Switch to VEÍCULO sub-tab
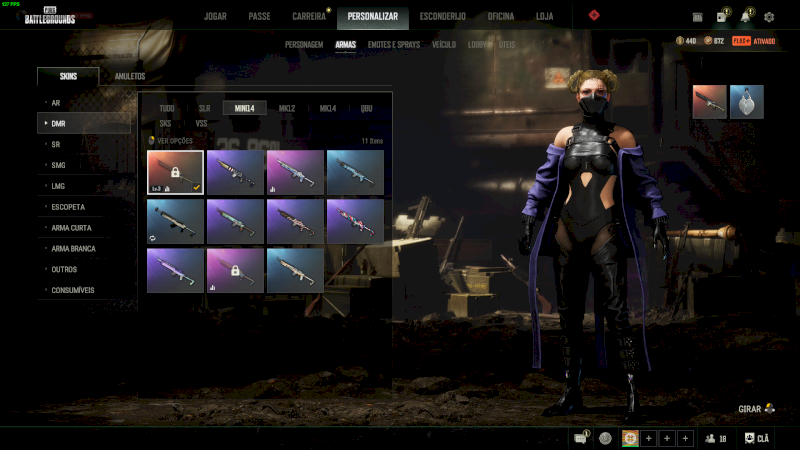Image resolution: width=800 pixels, height=450 pixels. pos(444,44)
